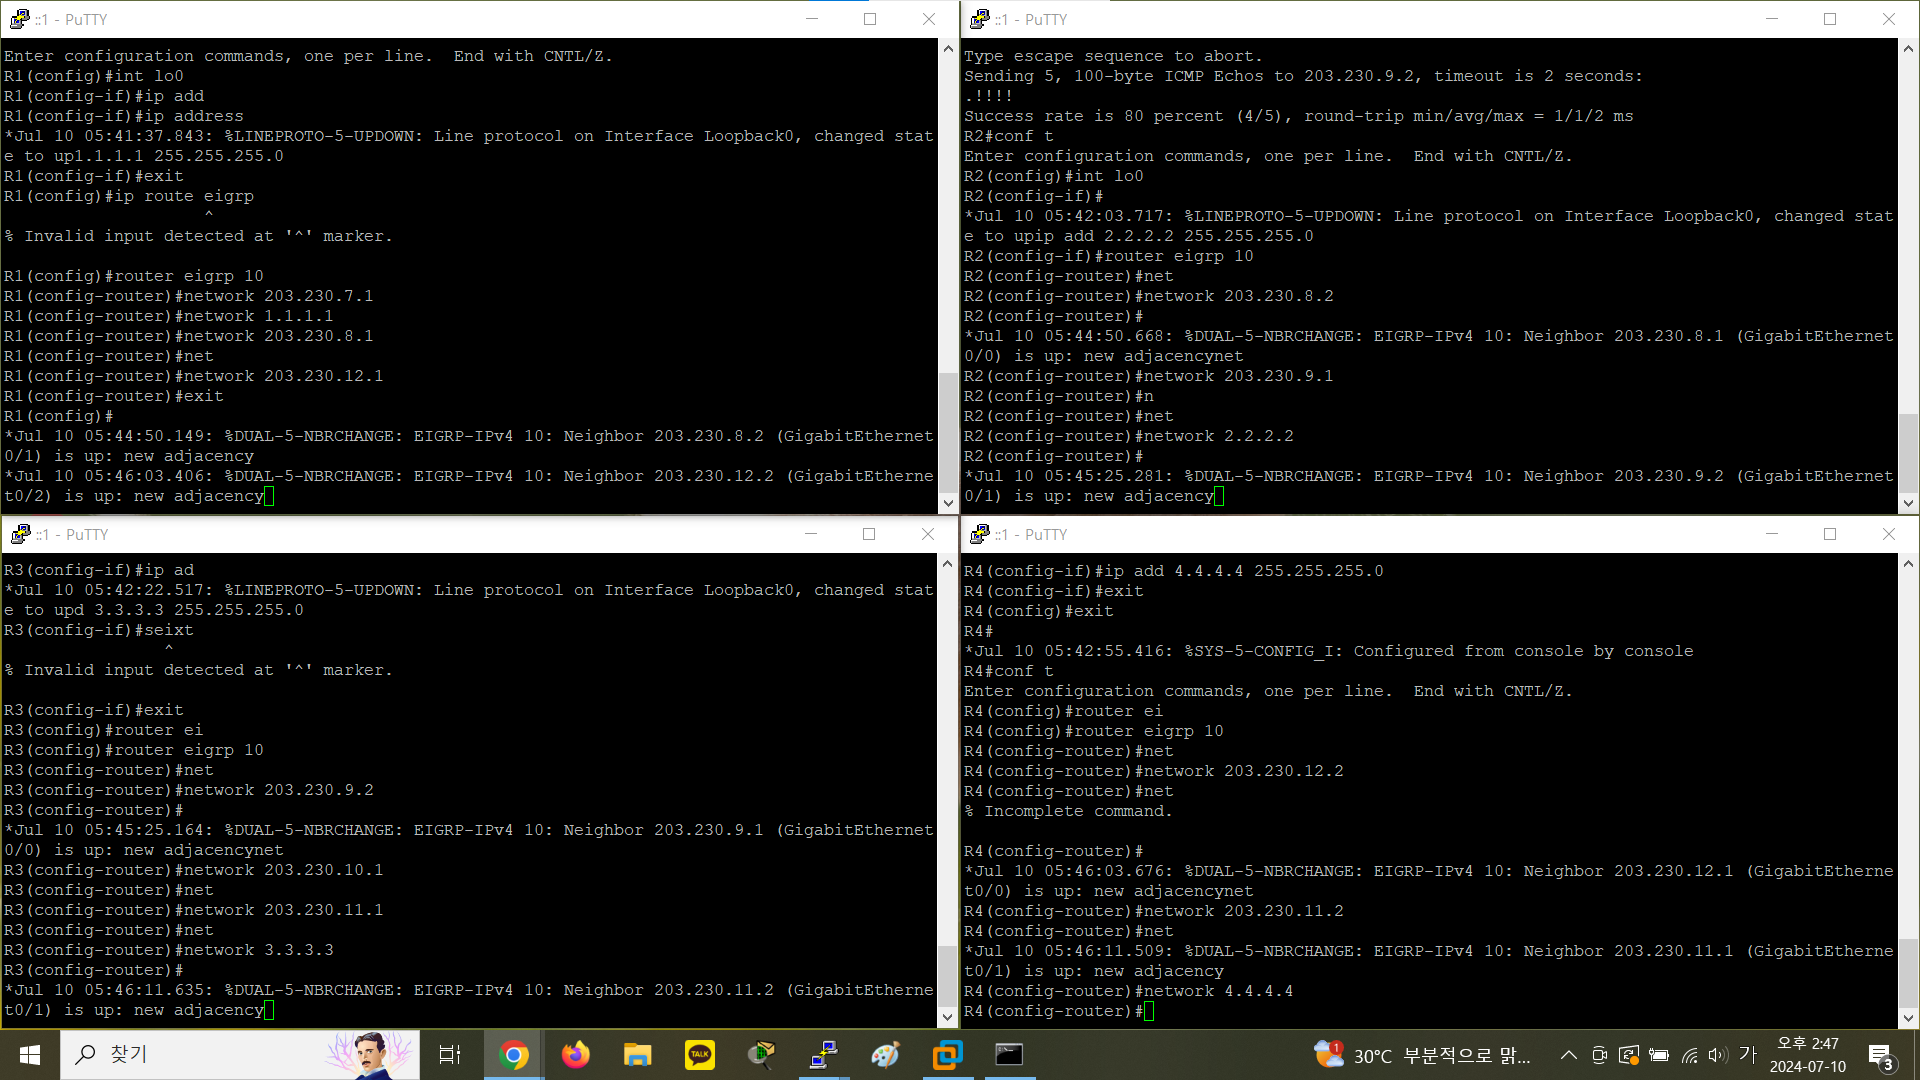Open the command prompt taskbar icon
The height and width of the screenshot is (1080, 1920).
(1009, 1055)
